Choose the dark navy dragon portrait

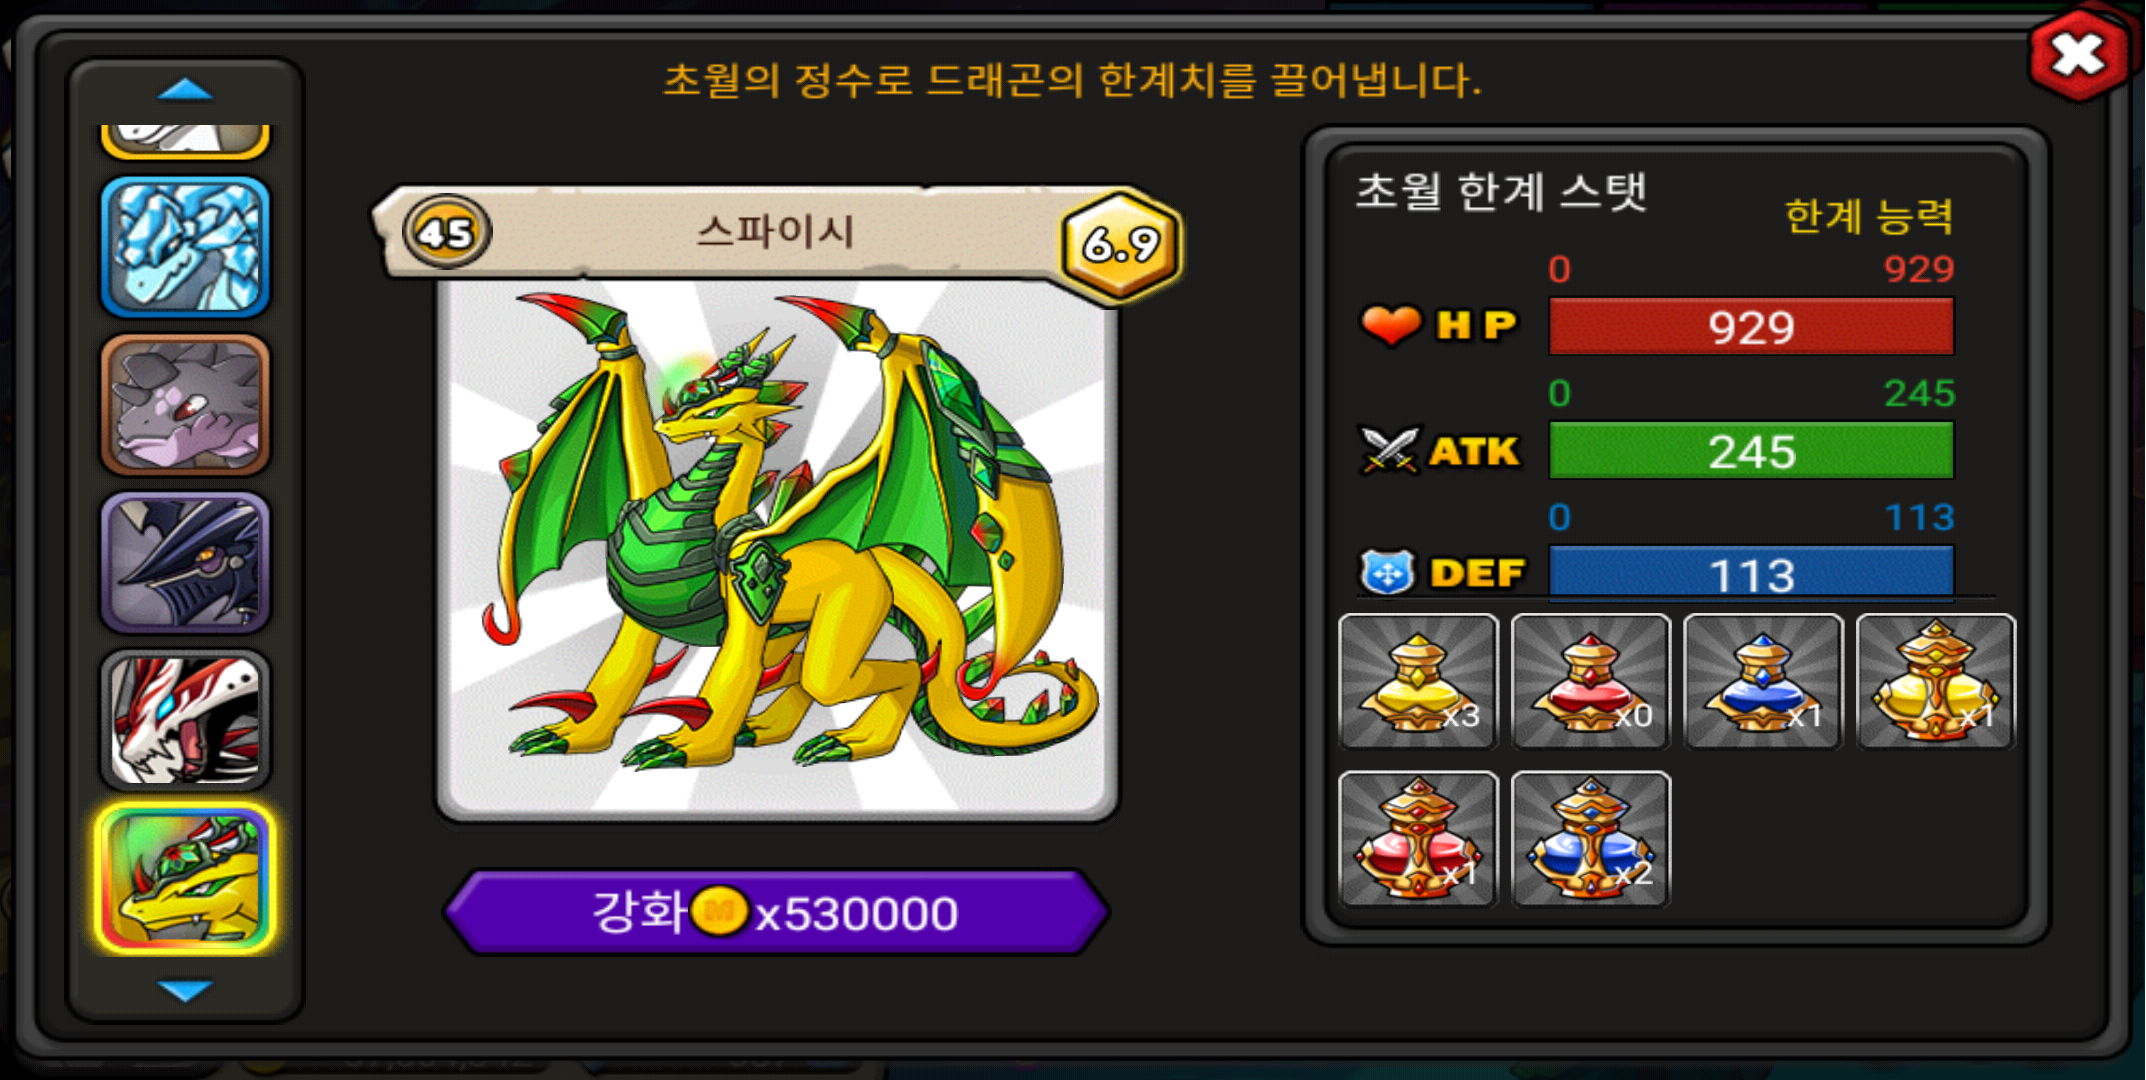[x=186, y=562]
